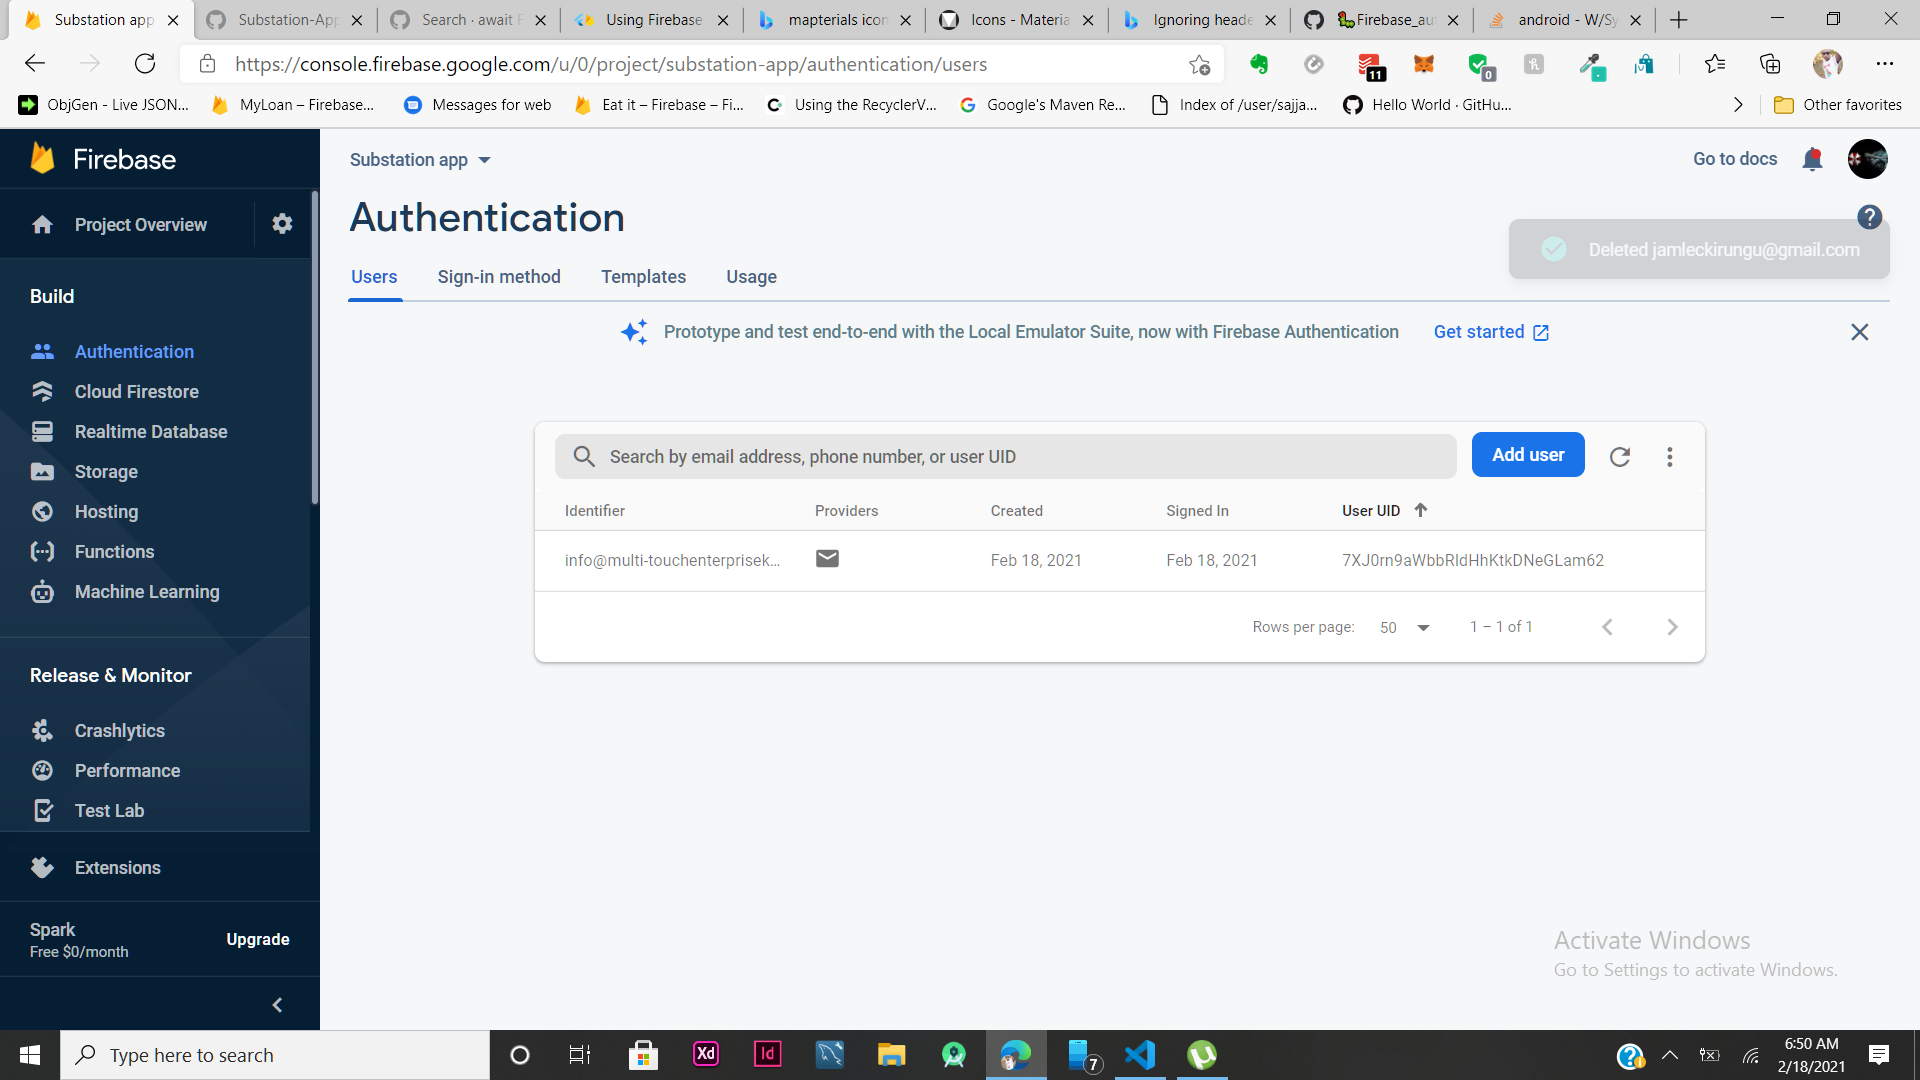Open the Rows per page dropdown

coord(1404,627)
